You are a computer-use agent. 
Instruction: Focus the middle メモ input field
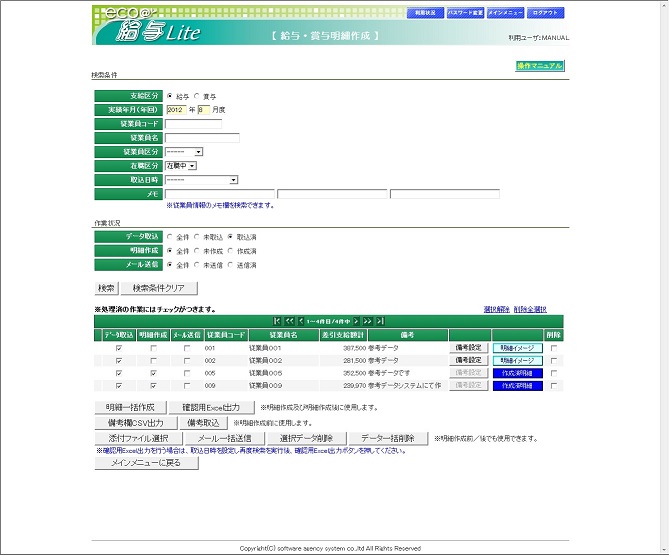pyautogui.click(x=332, y=194)
